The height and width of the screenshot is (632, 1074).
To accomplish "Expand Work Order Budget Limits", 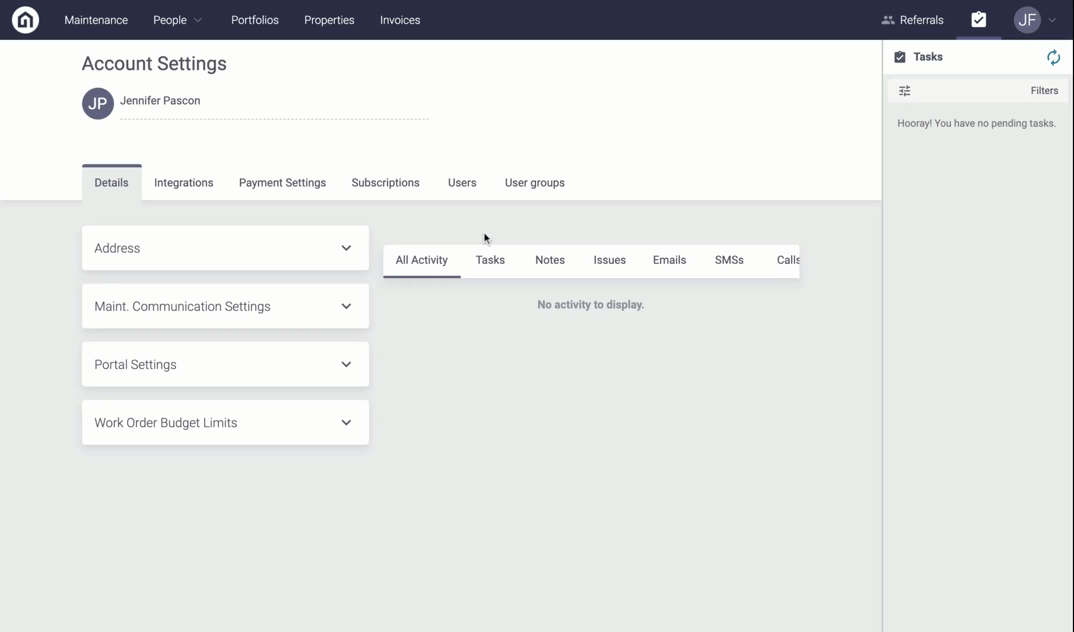I will (x=346, y=423).
